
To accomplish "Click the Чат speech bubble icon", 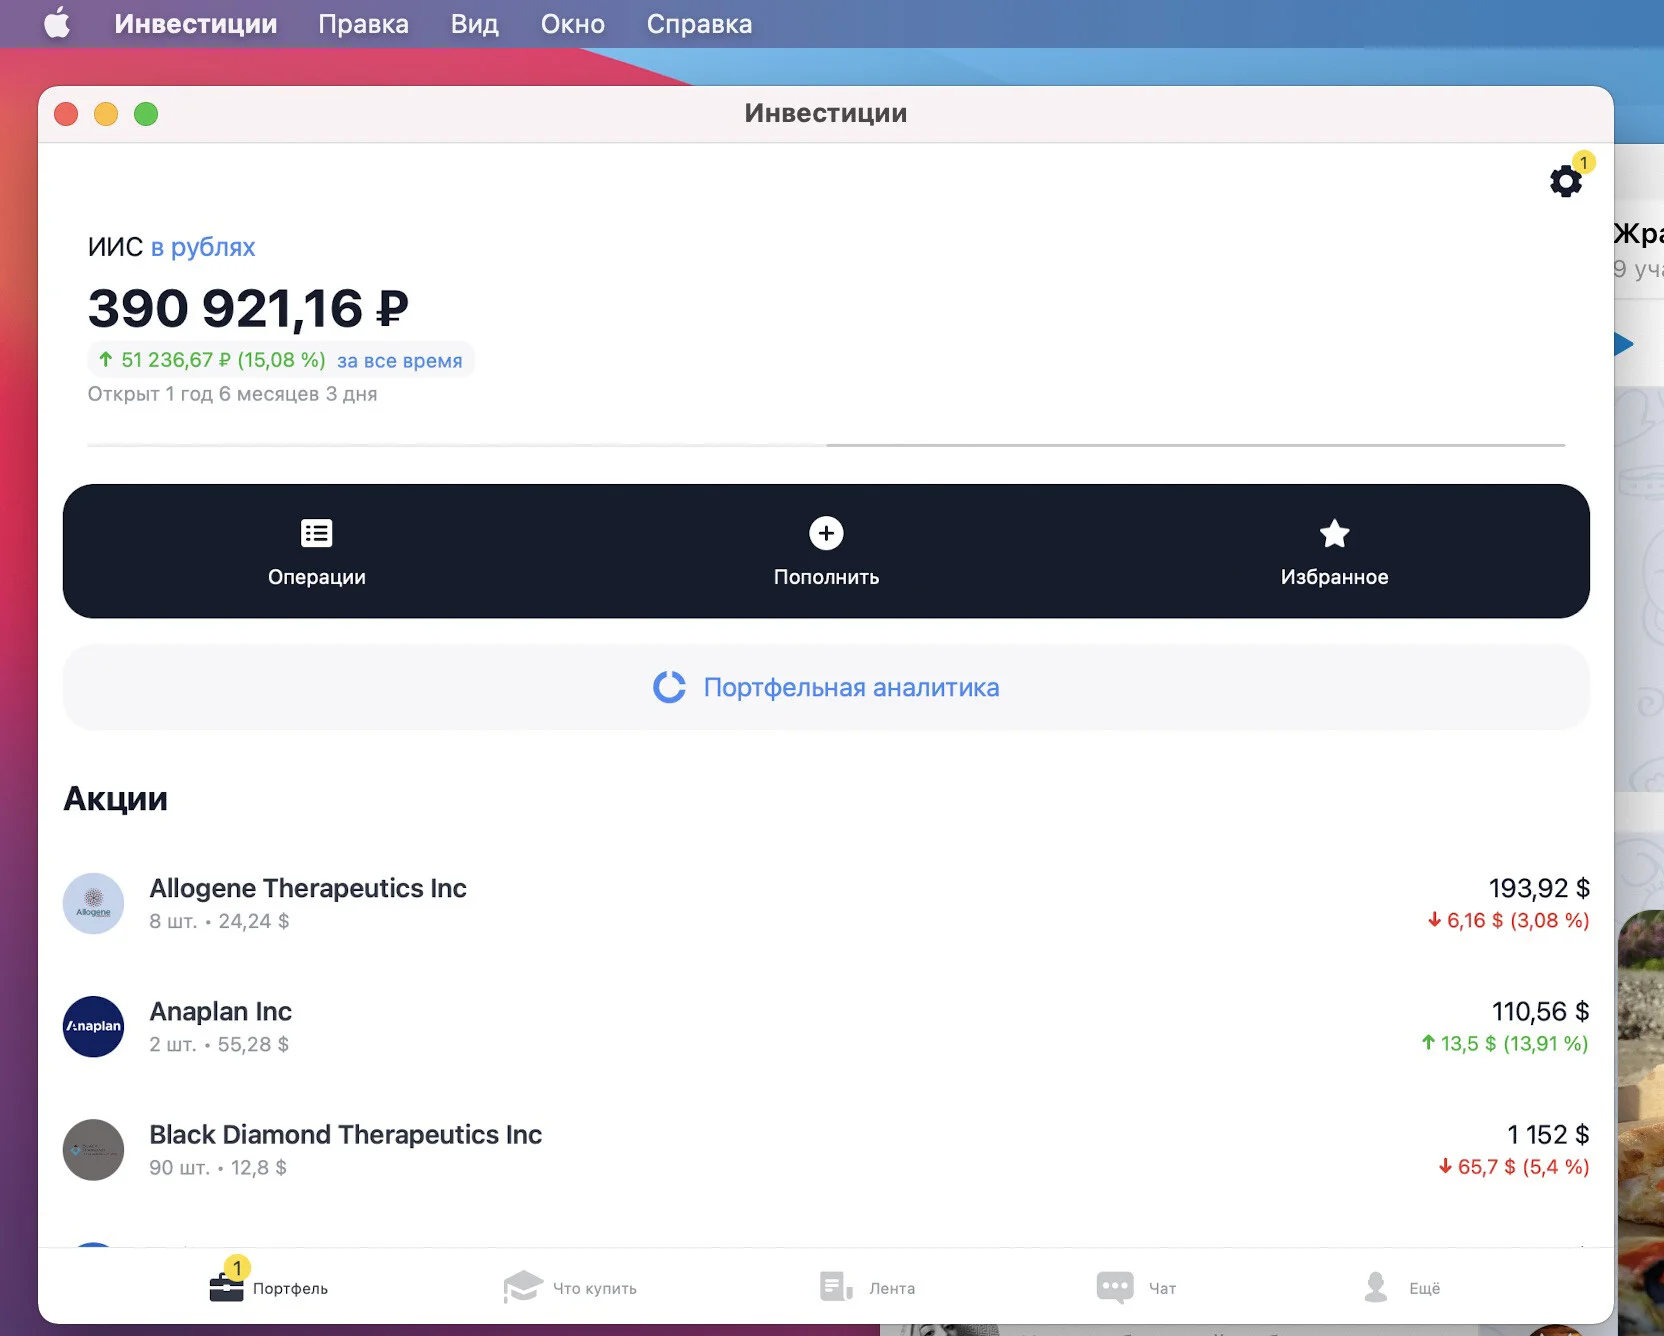I will 1115,1287.
